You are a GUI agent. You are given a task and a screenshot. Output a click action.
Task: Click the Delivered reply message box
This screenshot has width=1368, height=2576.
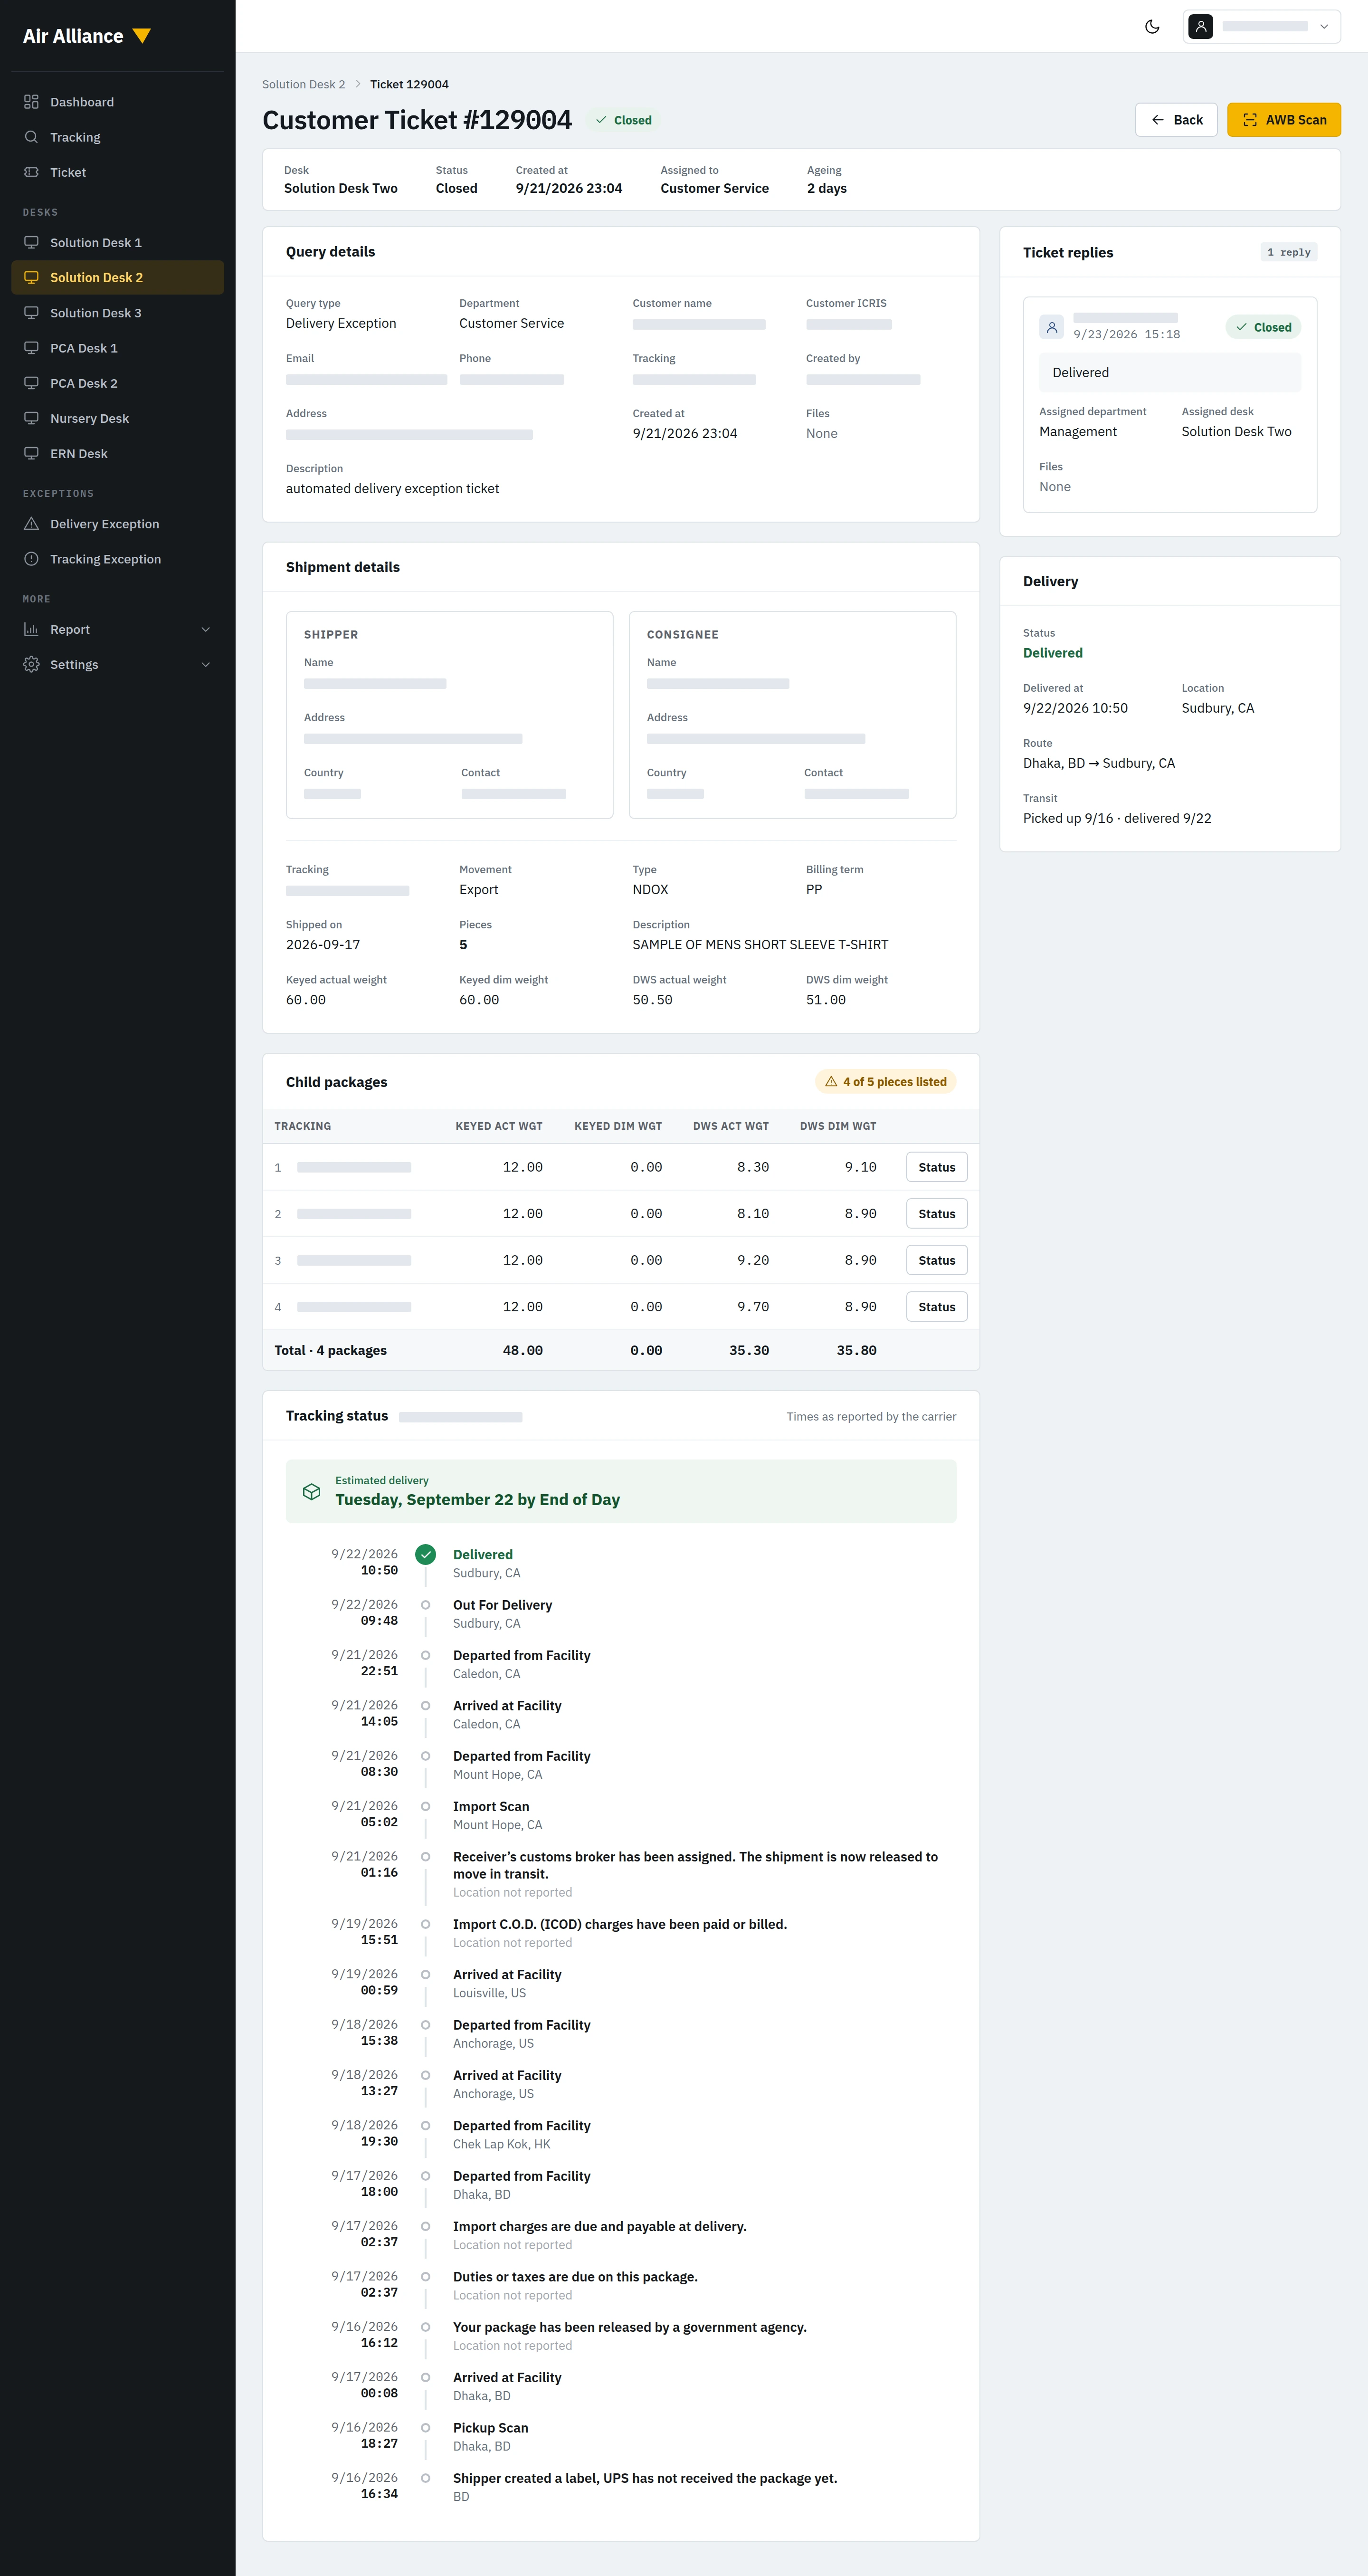tap(1169, 372)
